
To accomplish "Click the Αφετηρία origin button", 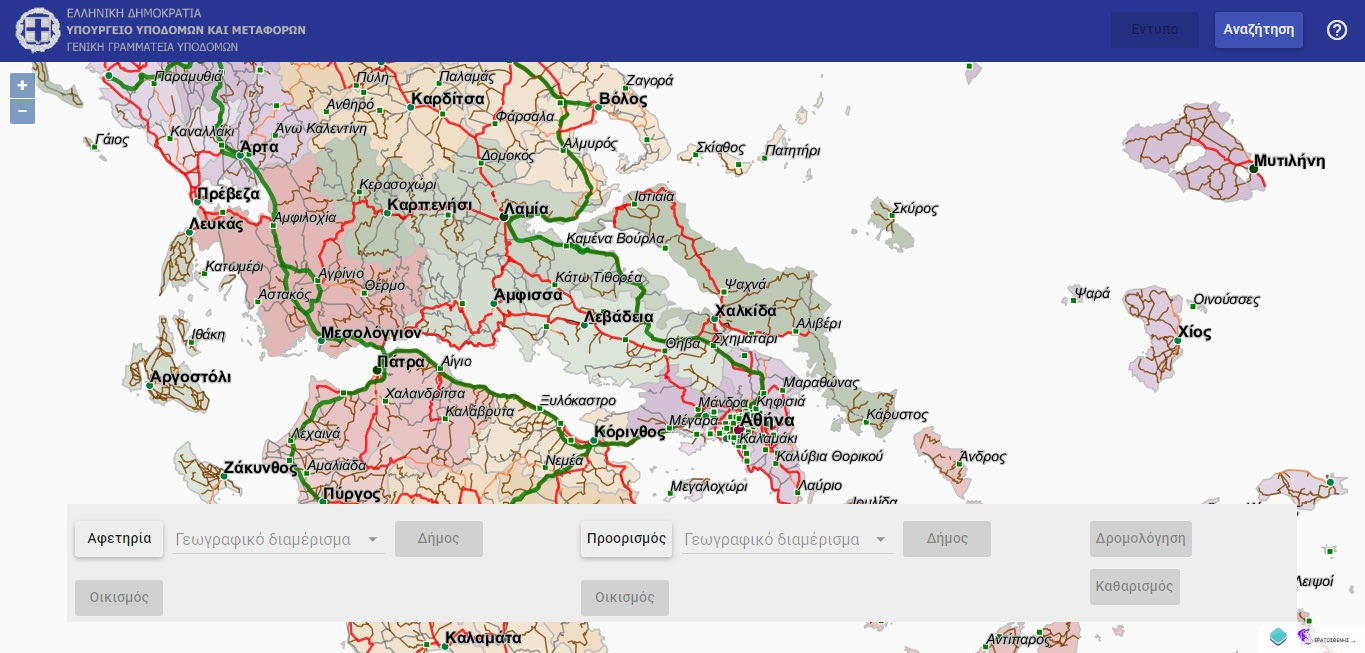I will pos(119,539).
